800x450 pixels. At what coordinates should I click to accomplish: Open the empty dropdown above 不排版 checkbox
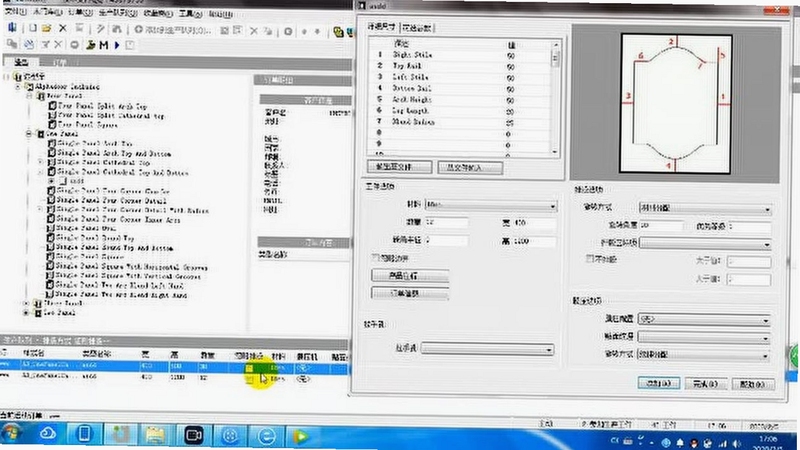(x=705, y=243)
